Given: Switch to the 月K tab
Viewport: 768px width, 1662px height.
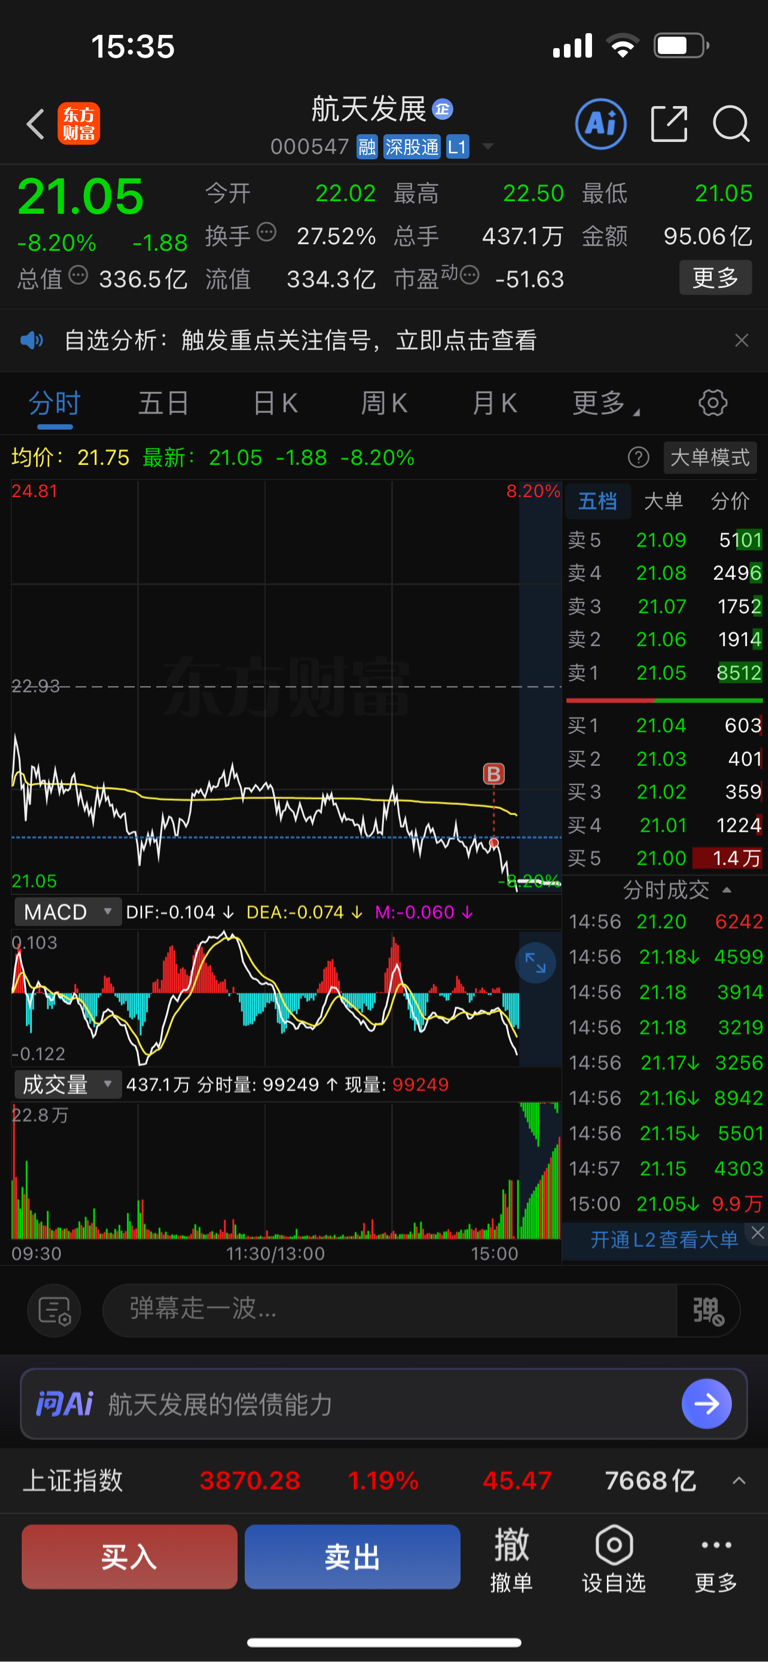Looking at the screenshot, I should coord(494,403).
